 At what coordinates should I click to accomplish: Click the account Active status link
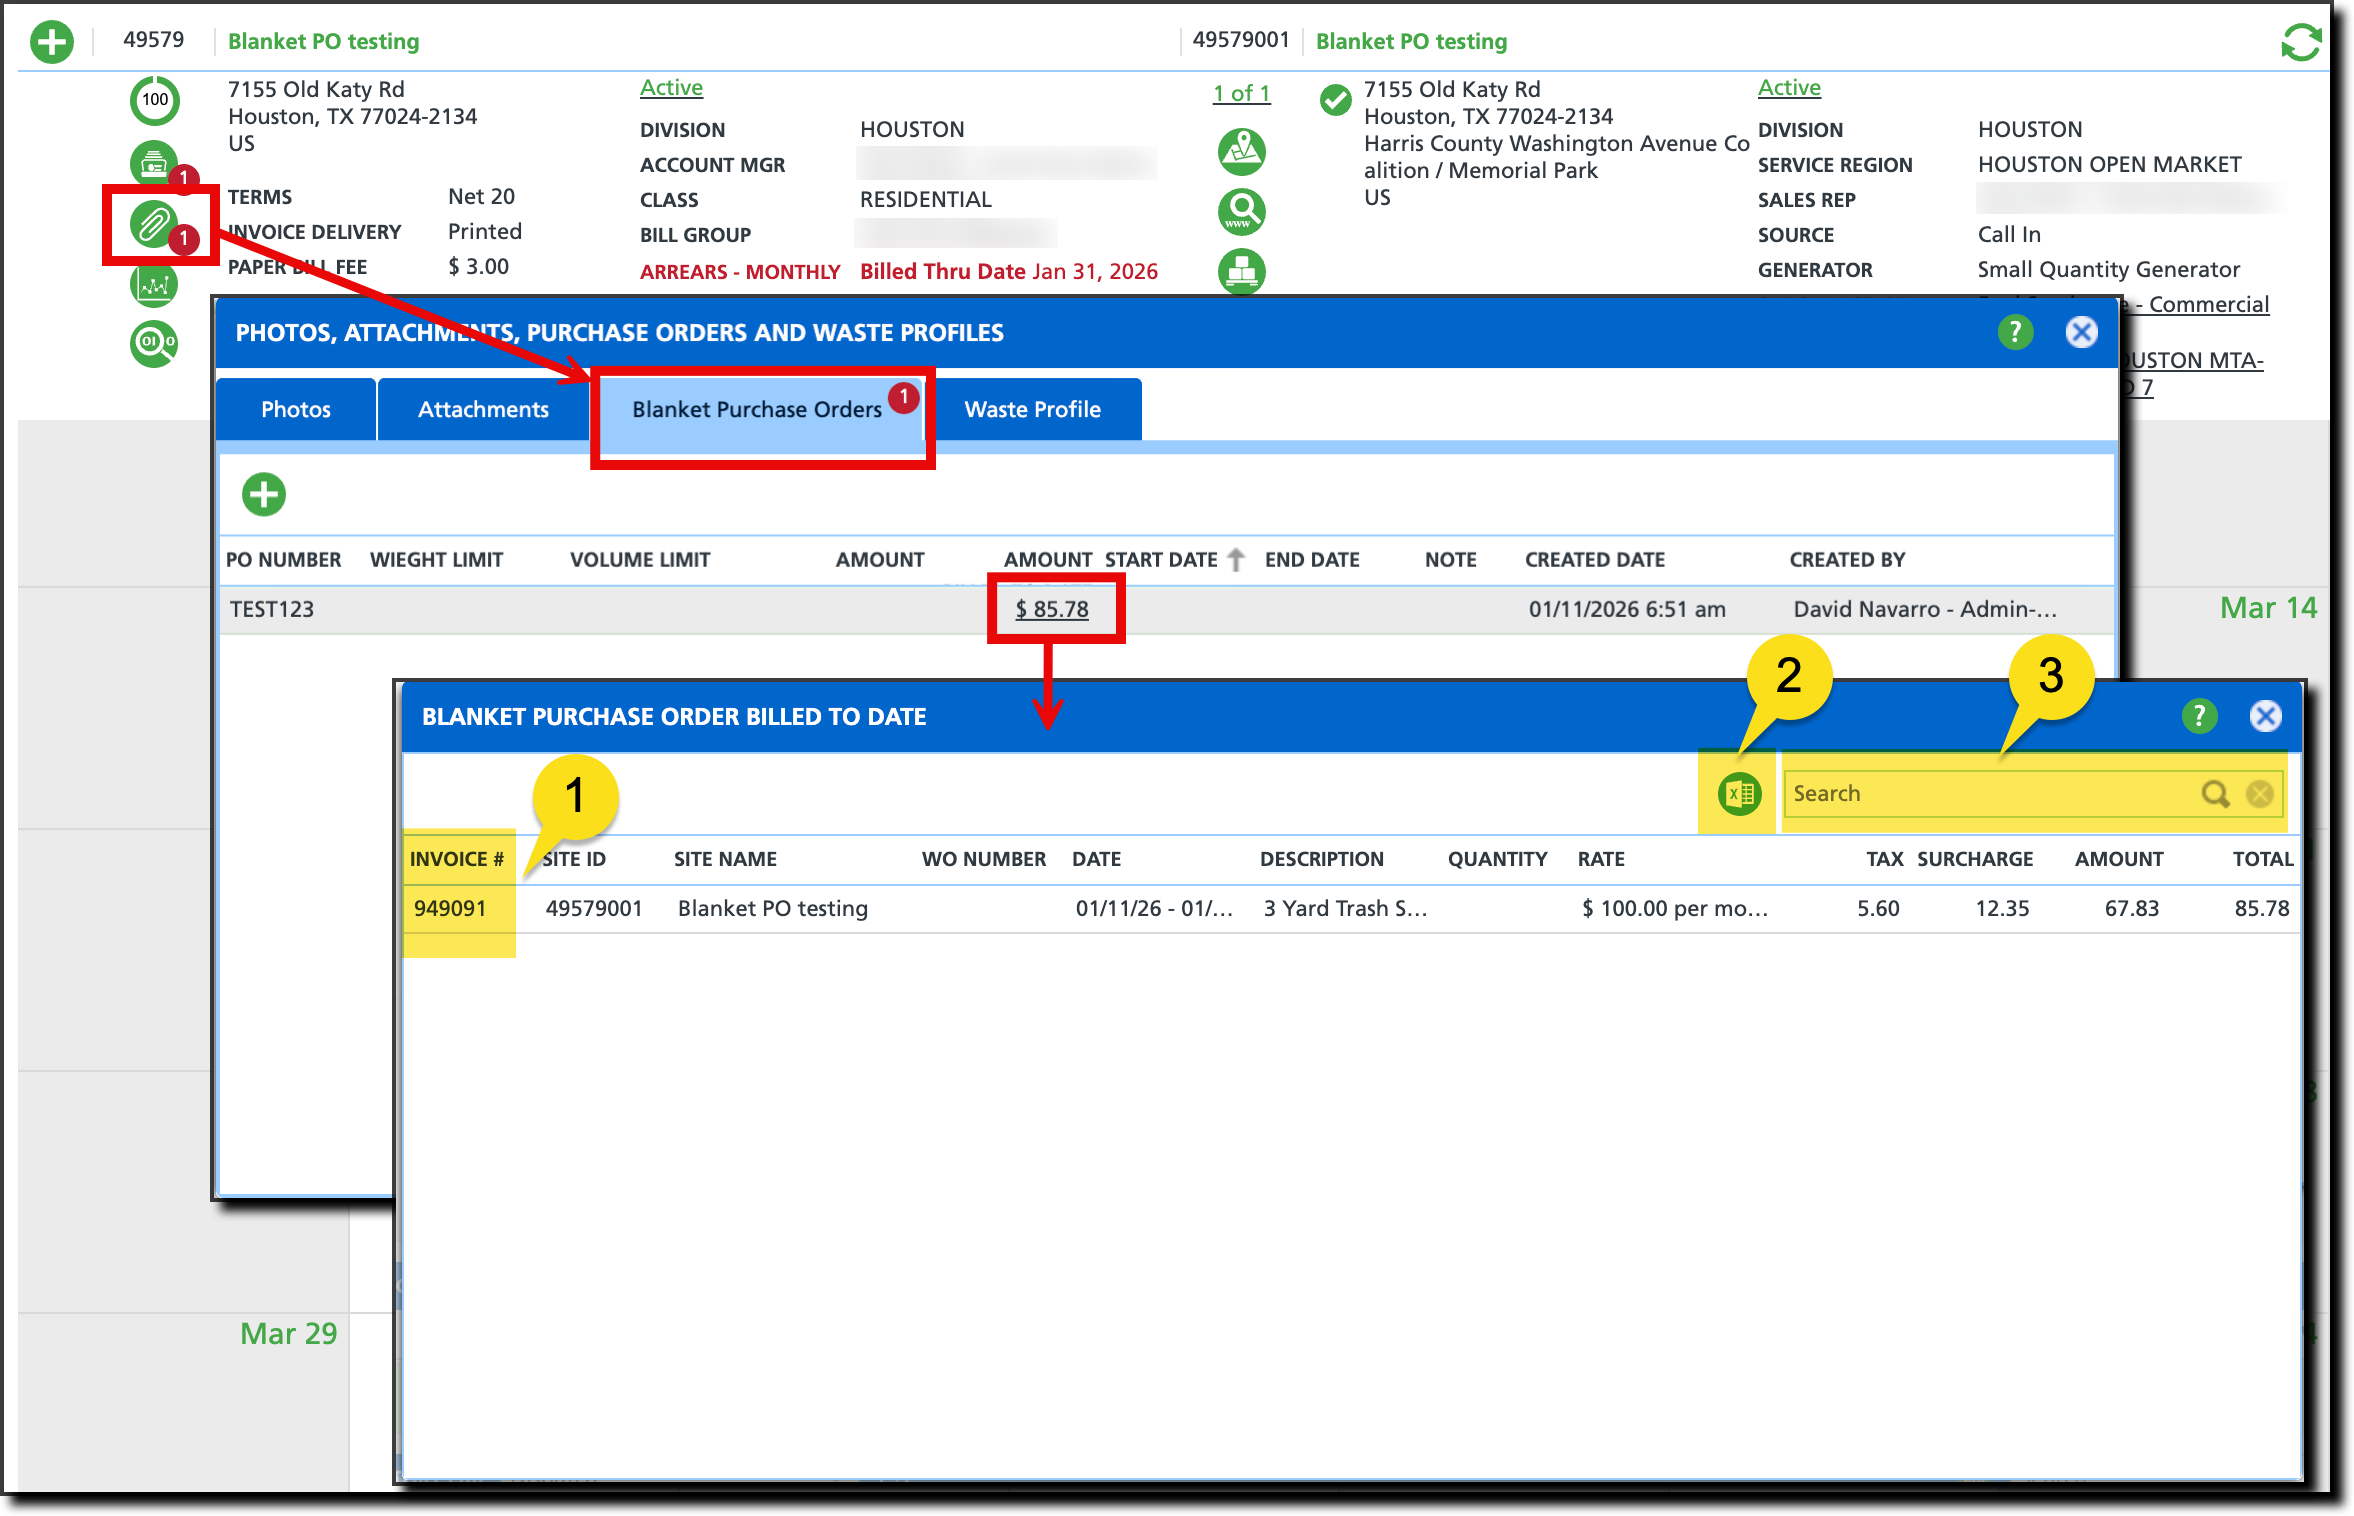[x=671, y=88]
